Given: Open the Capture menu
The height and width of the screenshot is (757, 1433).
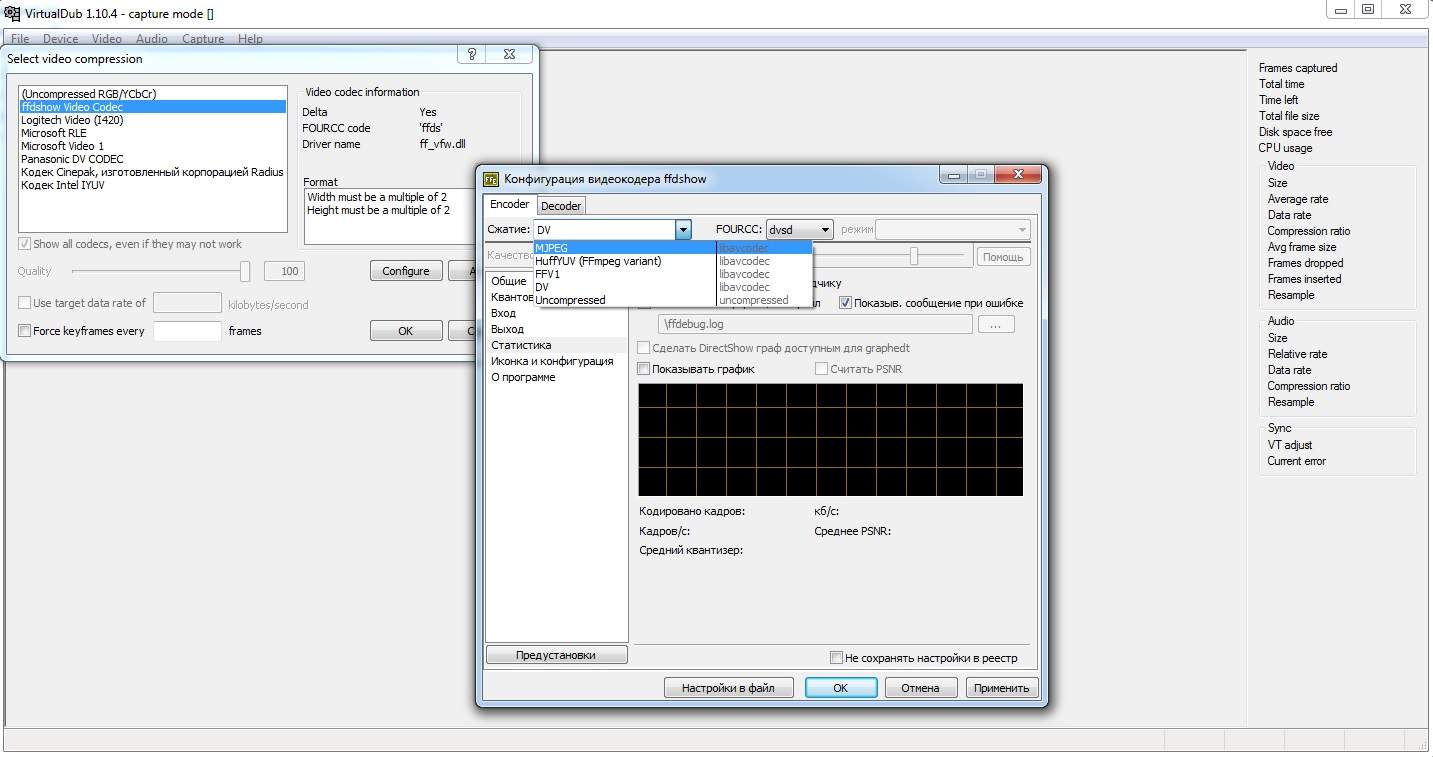Looking at the screenshot, I should pos(203,39).
